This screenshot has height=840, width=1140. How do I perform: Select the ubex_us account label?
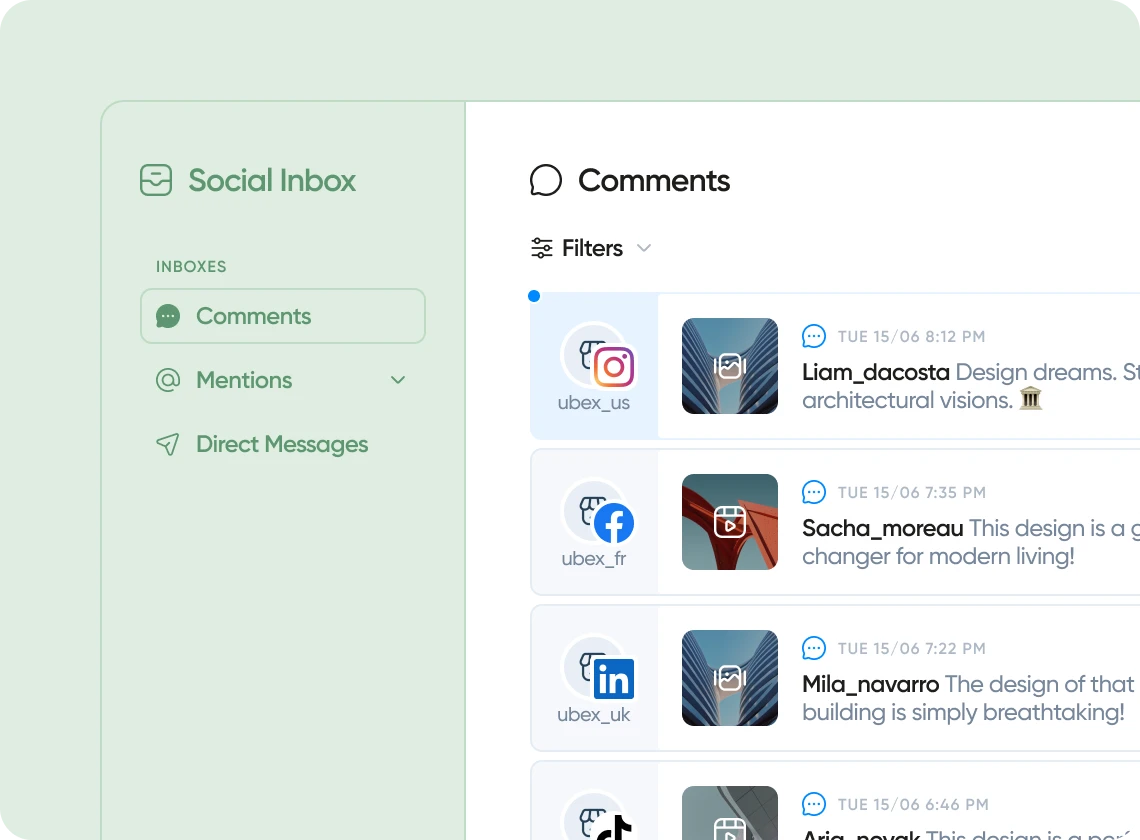click(593, 403)
